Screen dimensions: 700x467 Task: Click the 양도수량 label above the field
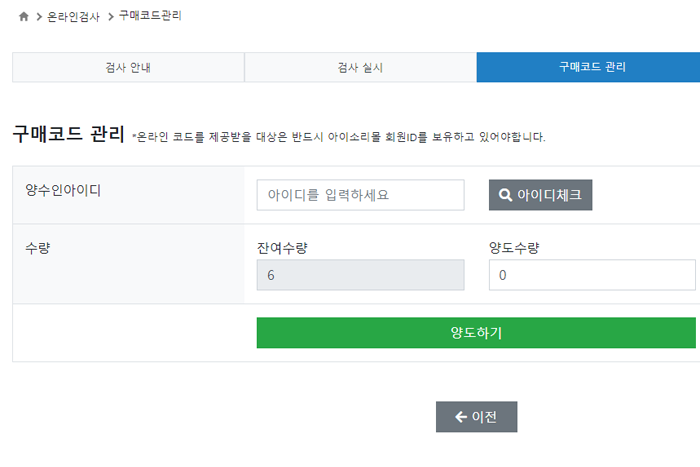point(514,248)
